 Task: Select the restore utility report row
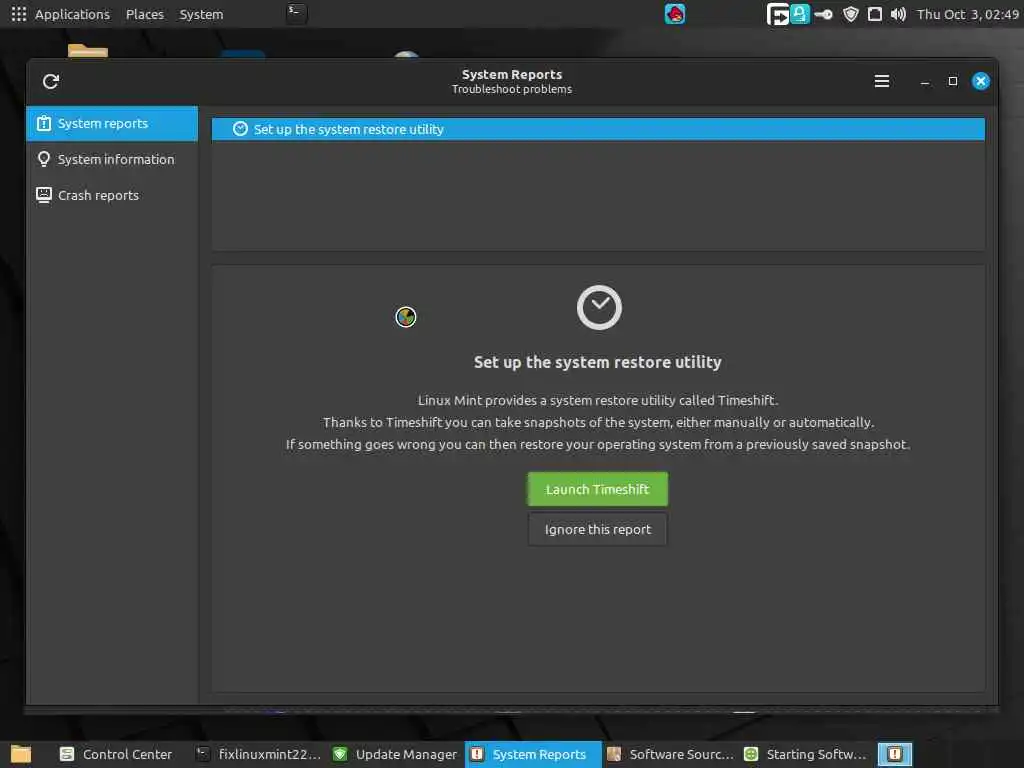[598, 129]
